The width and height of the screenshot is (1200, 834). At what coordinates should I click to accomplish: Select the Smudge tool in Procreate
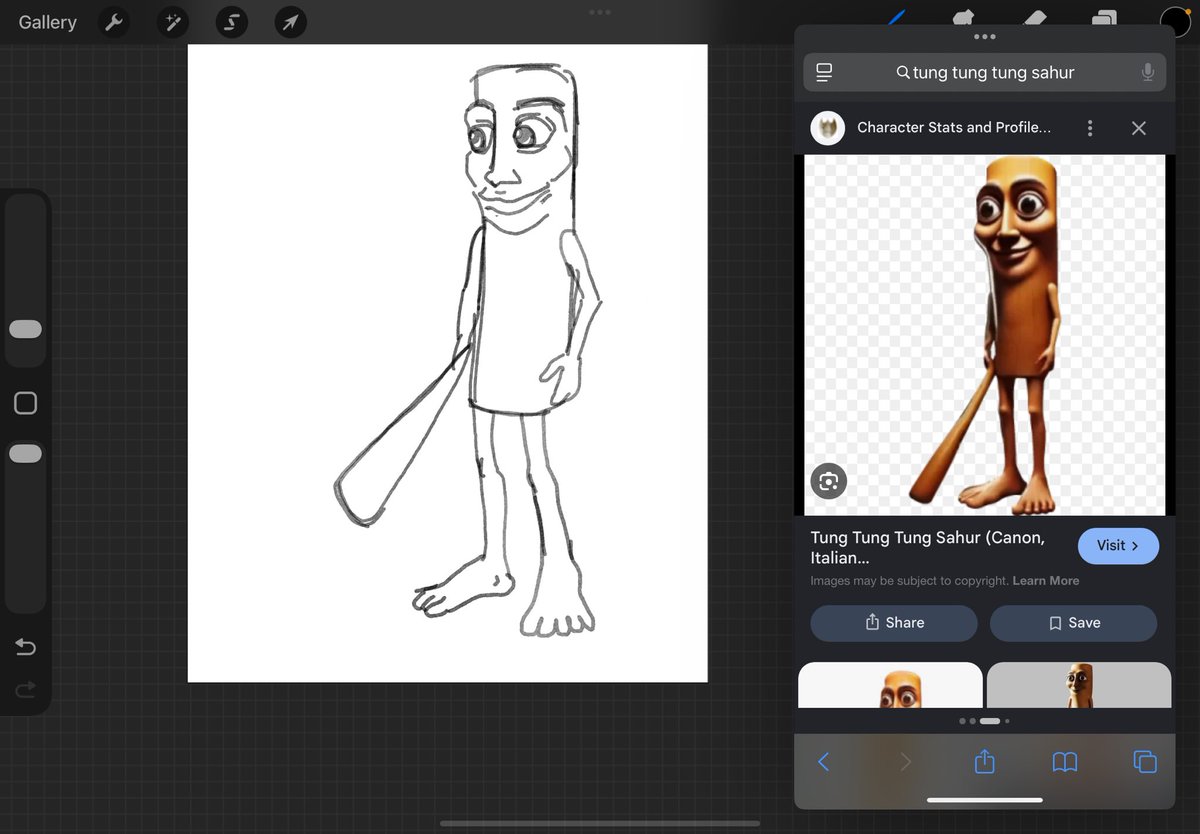[x=964, y=18]
